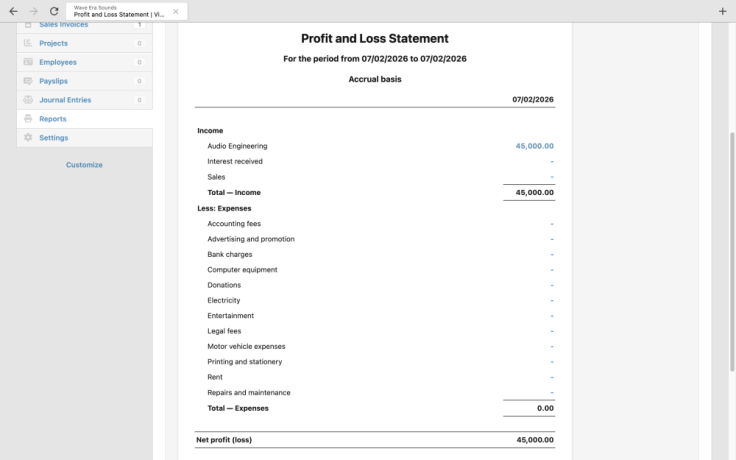The image size is (736, 460).
Task: Open Employees in the sidebar menu
Action: click(x=57, y=62)
